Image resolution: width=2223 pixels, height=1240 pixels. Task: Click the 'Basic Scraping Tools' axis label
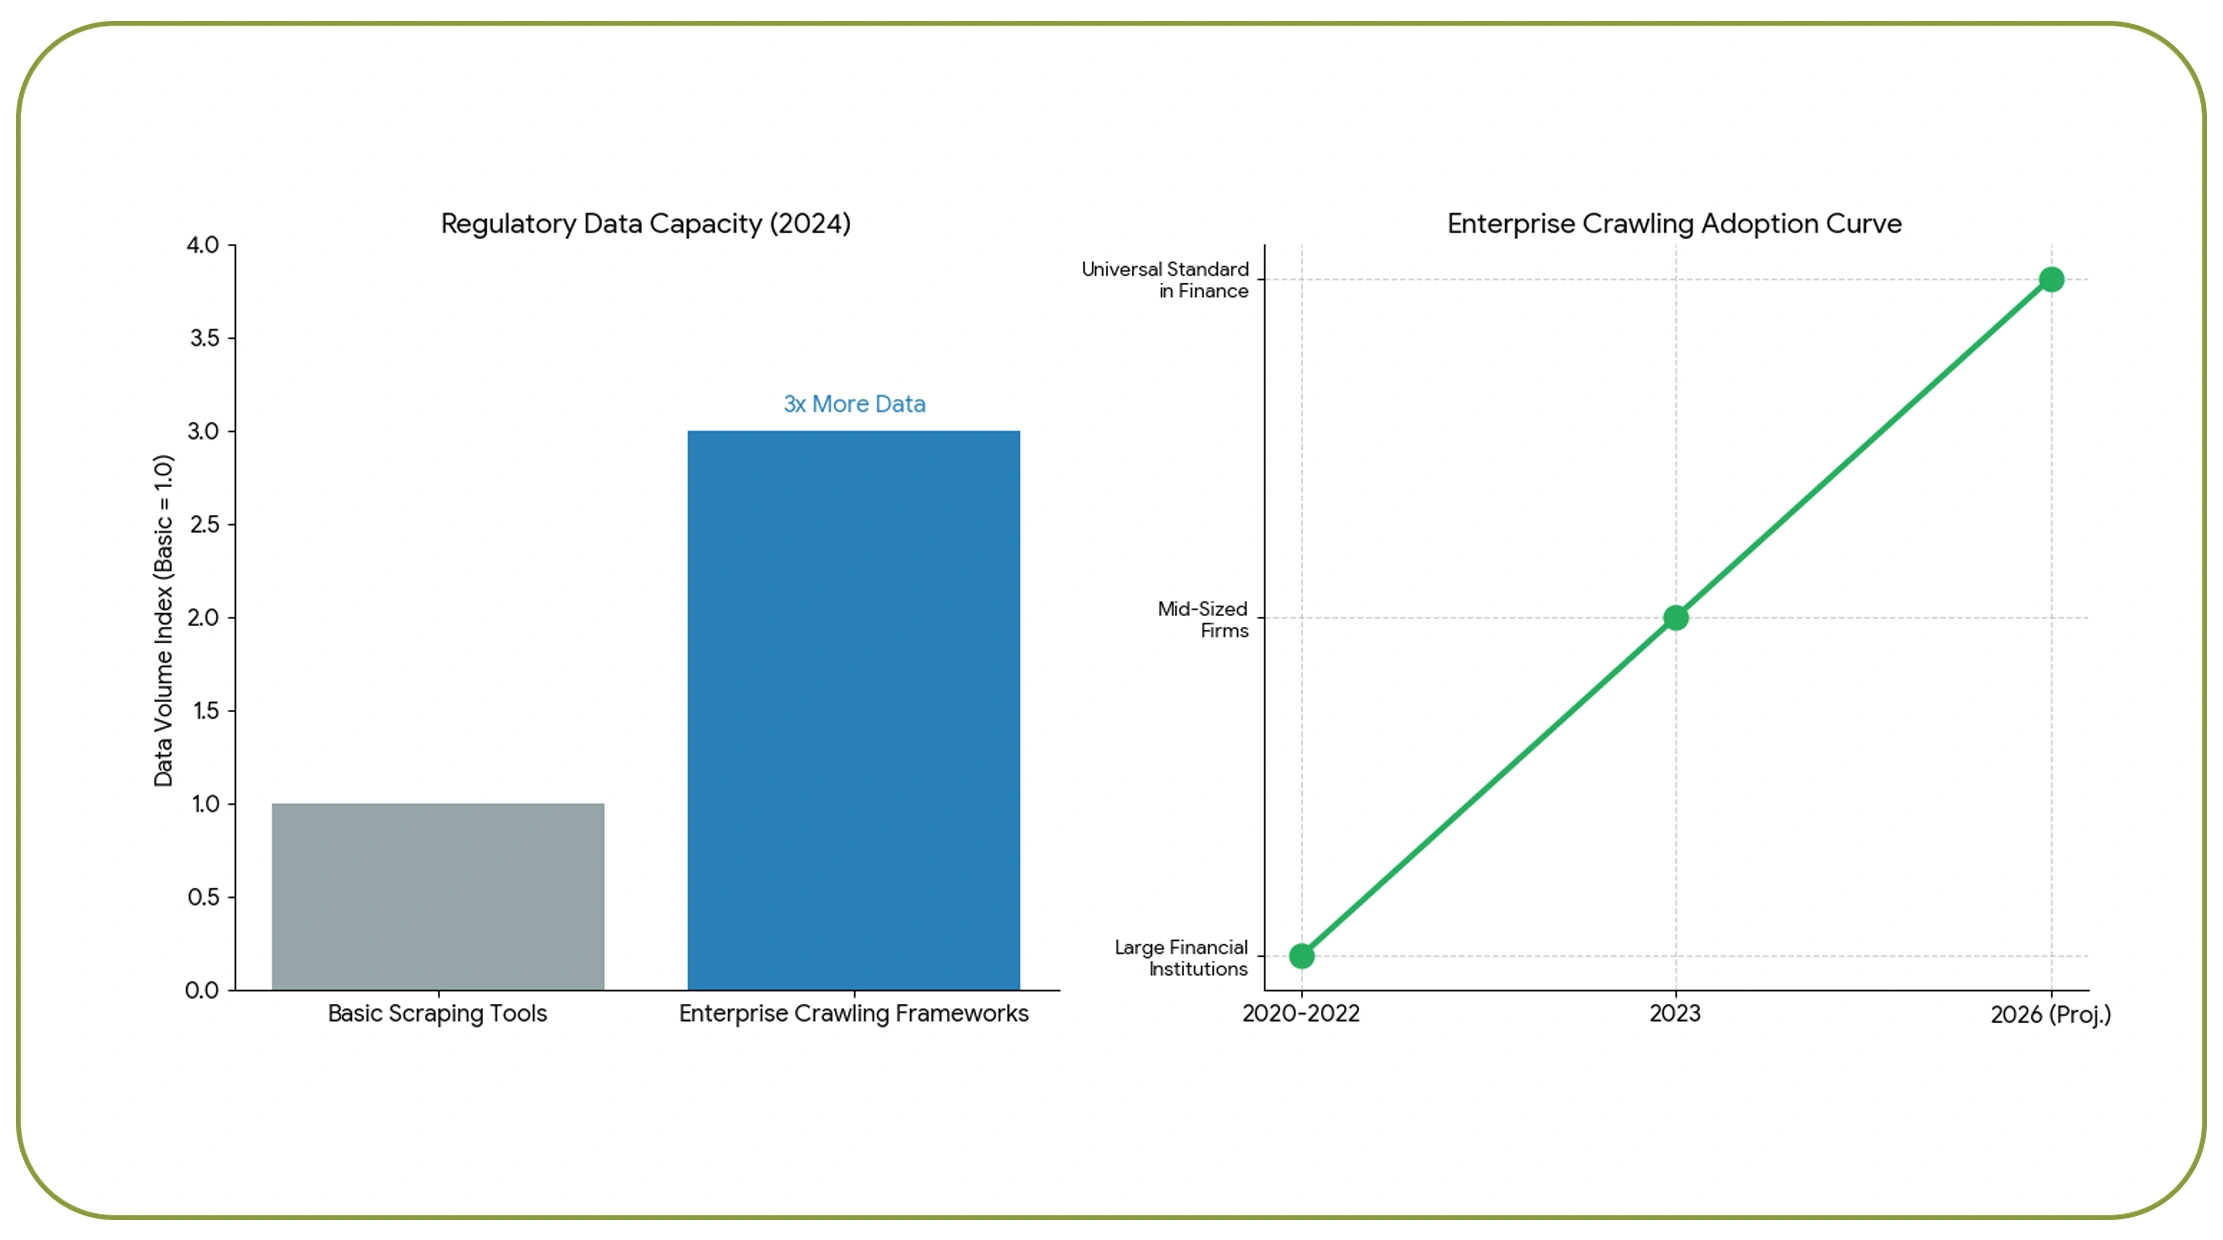[x=437, y=1014]
